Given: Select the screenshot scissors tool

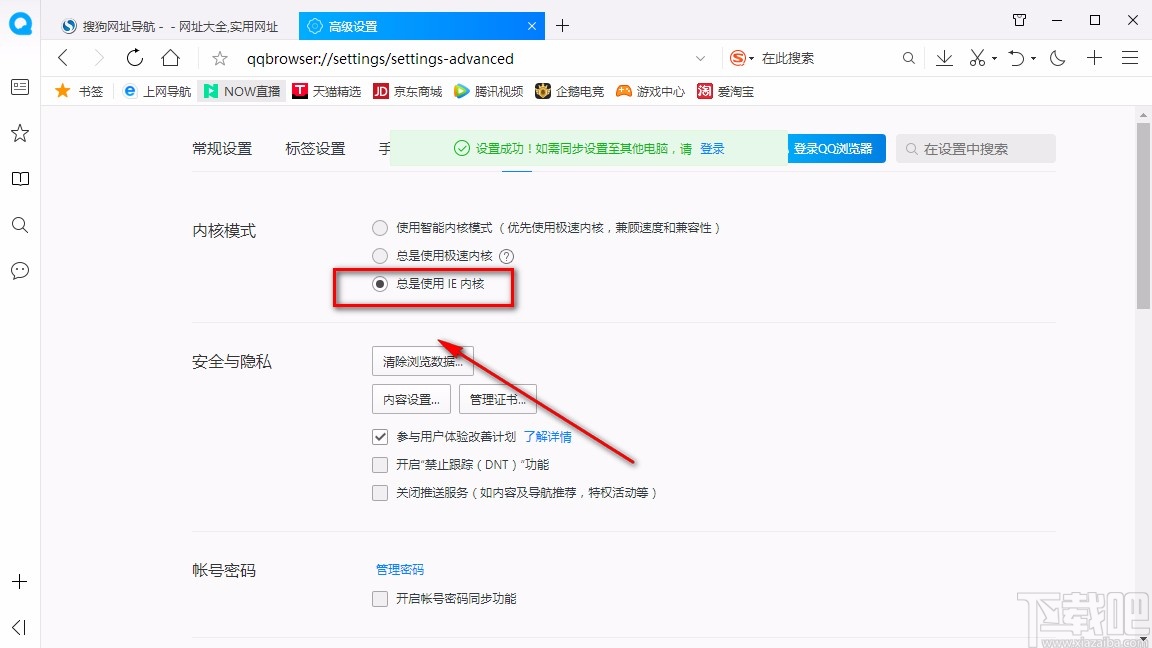Looking at the screenshot, I should point(975,58).
